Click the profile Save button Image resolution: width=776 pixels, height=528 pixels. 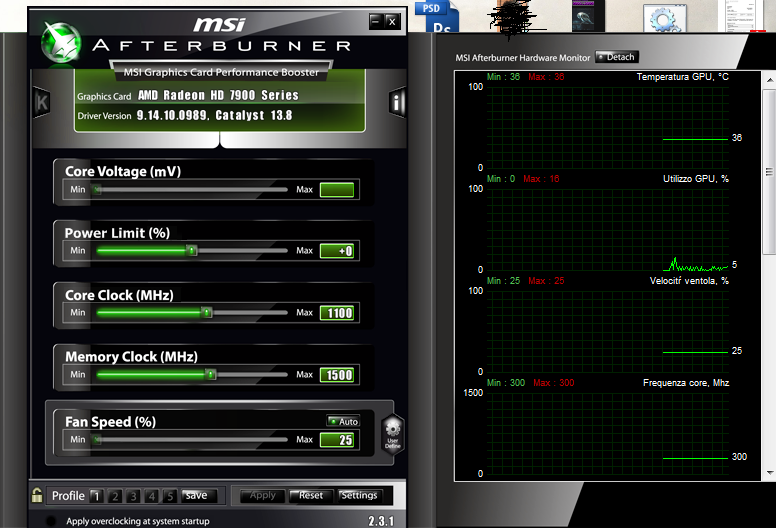tap(199, 495)
